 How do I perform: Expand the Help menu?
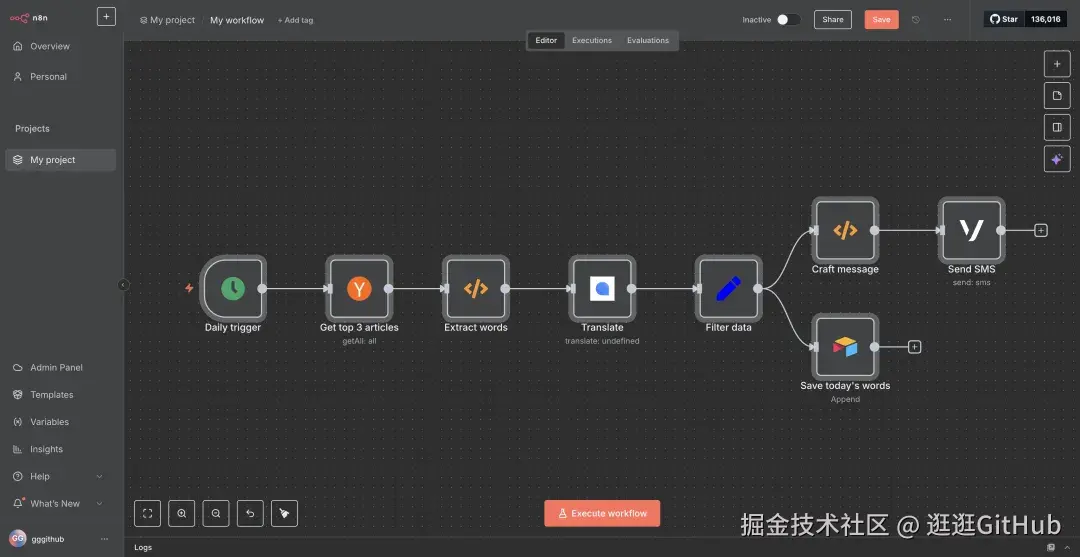(x=99, y=476)
